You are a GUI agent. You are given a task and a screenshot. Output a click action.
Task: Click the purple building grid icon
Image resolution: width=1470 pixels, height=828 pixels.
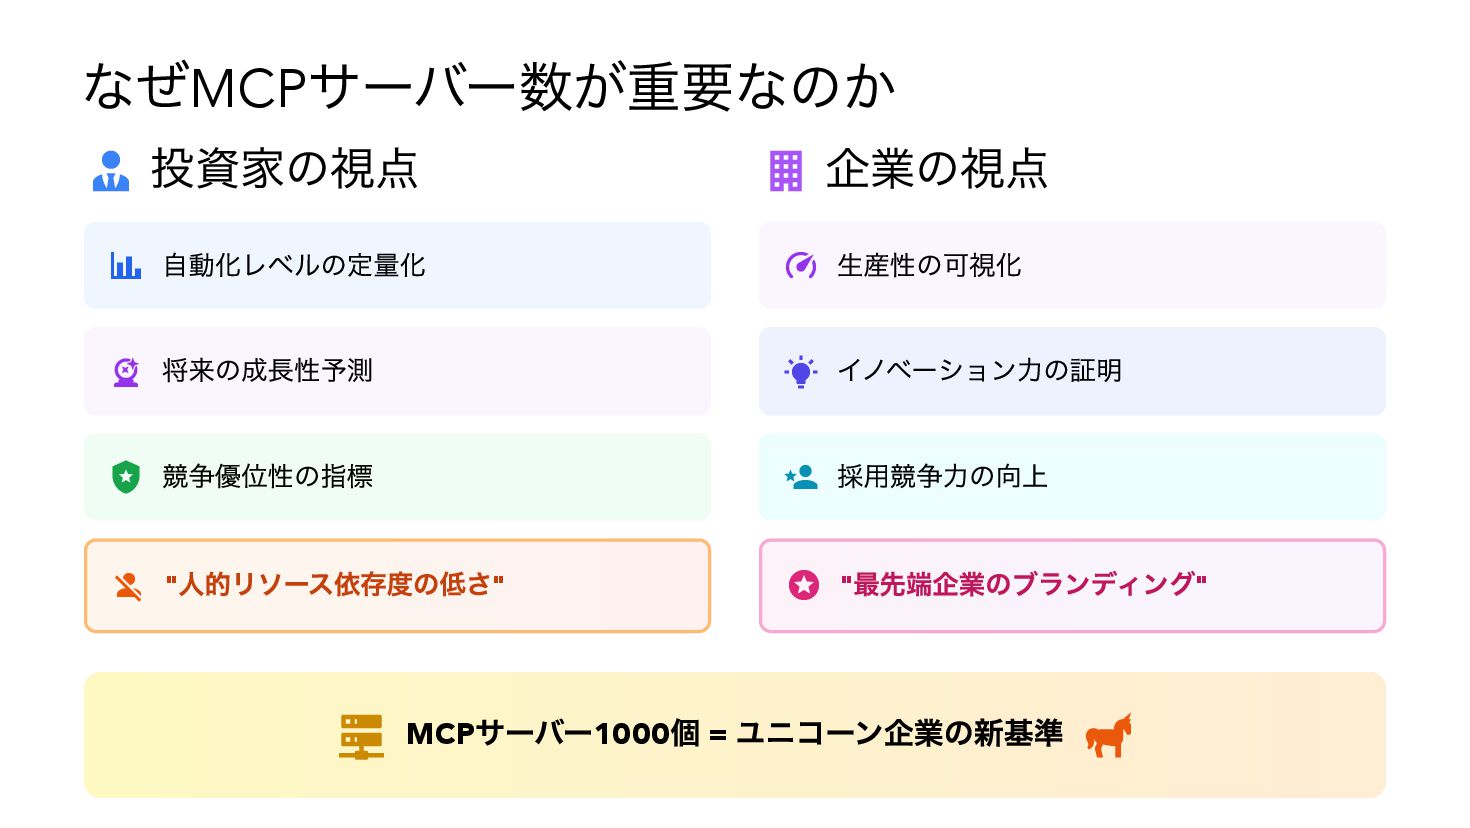click(786, 171)
